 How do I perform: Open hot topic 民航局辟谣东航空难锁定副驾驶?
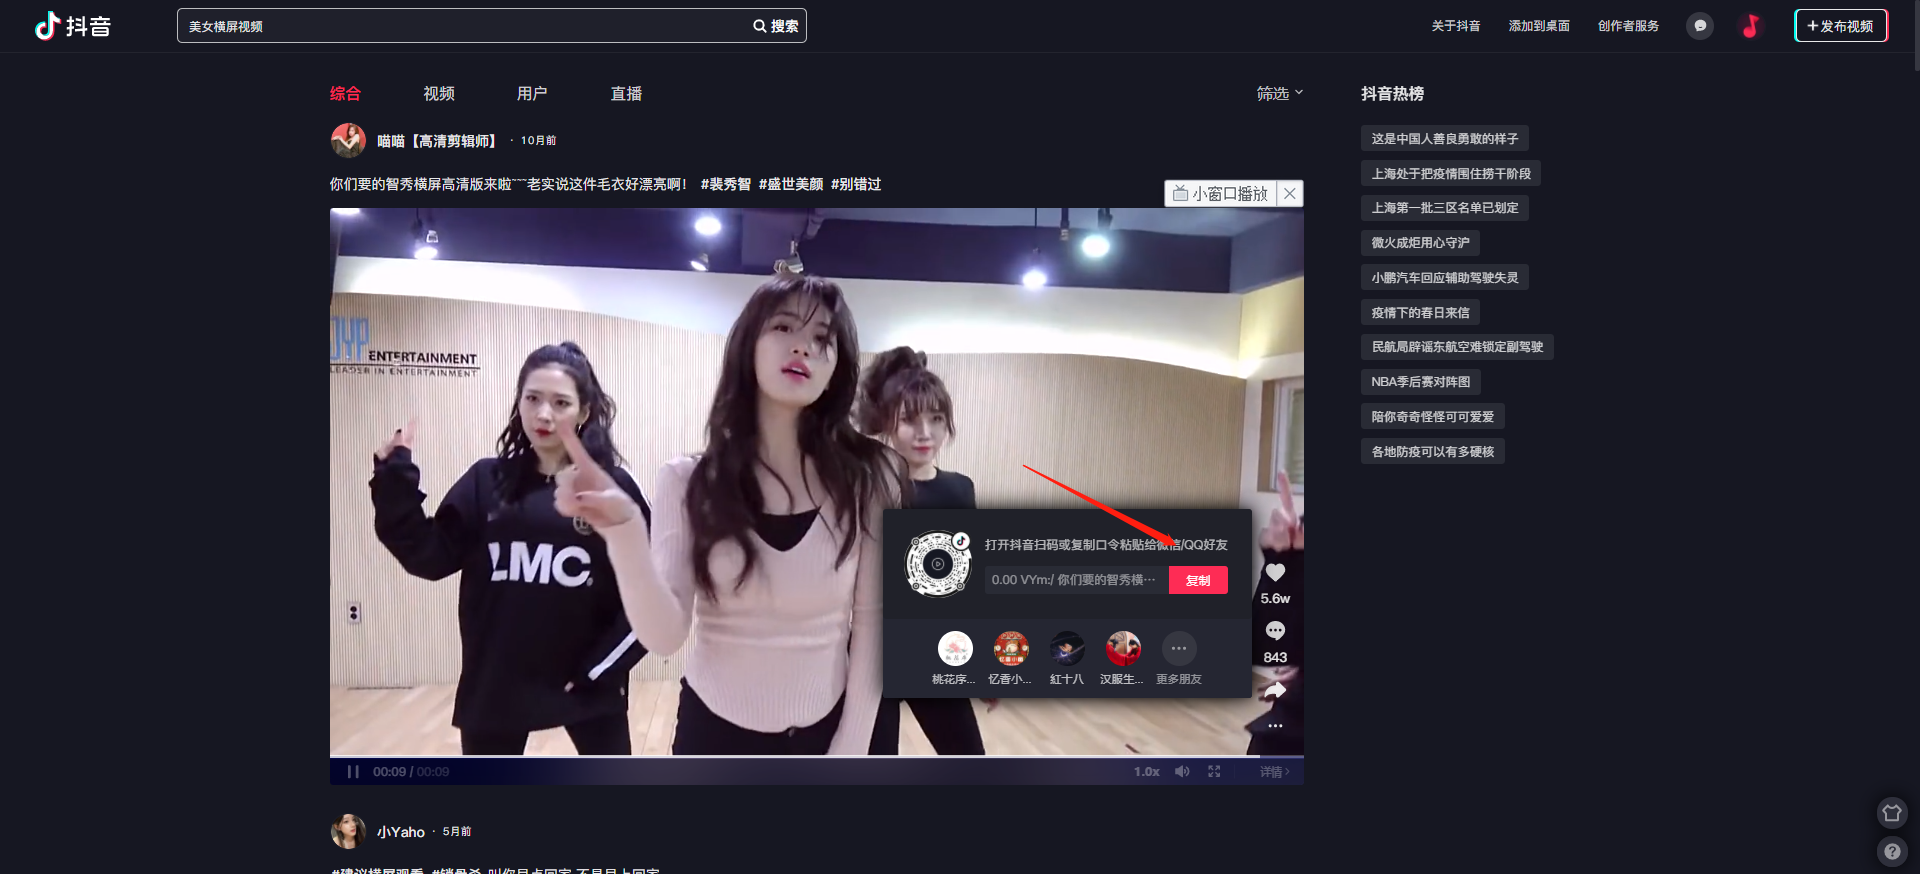[x=1457, y=347]
